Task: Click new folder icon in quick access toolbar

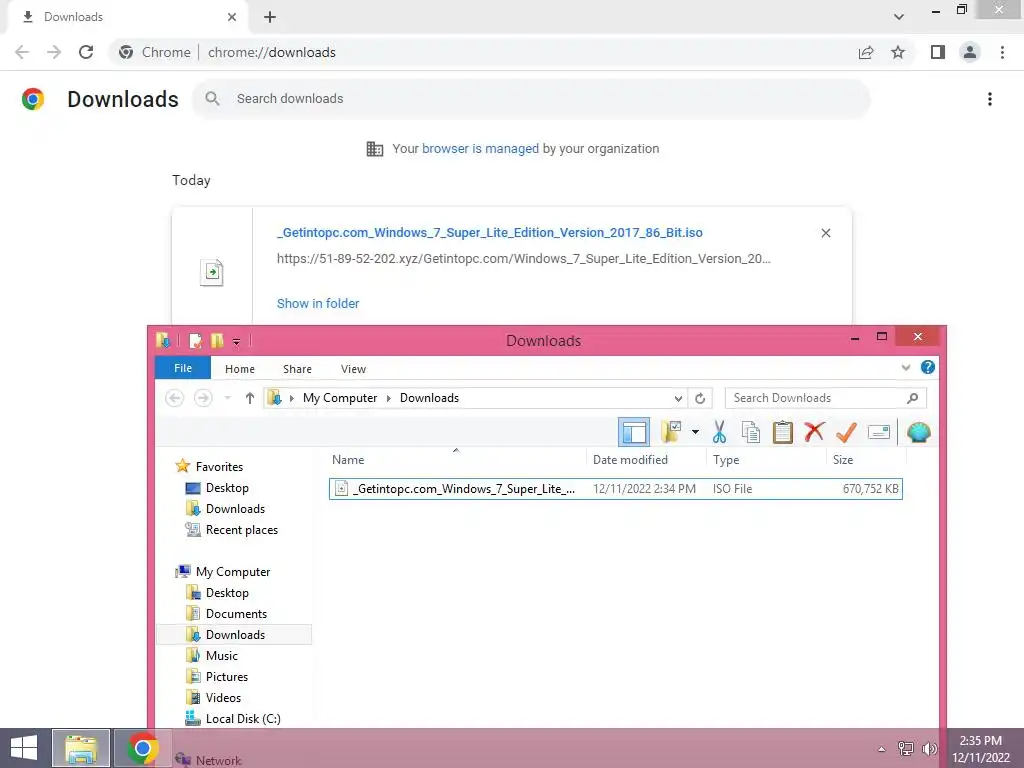Action: tap(217, 340)
